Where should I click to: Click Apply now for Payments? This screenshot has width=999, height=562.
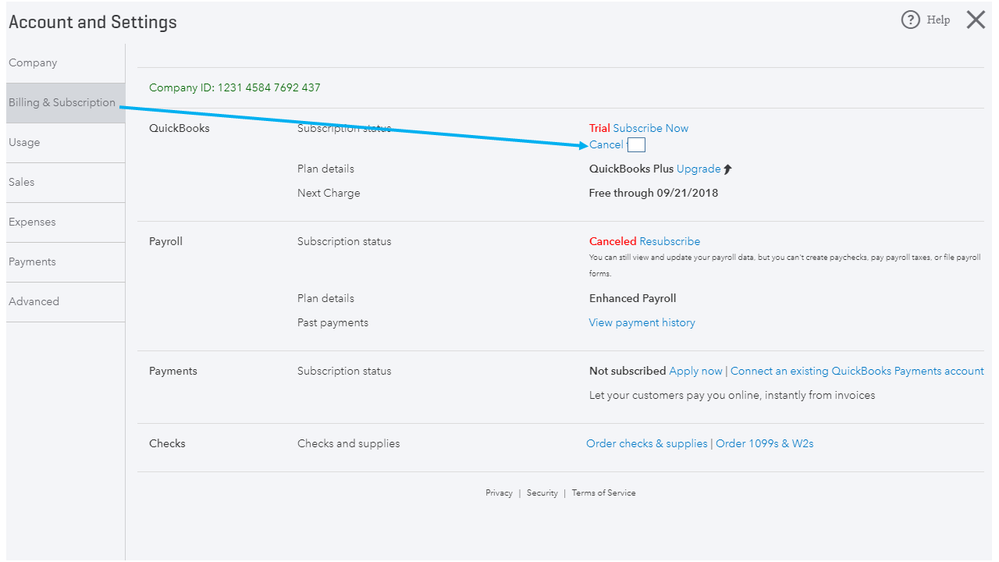(x=695, y=371)
